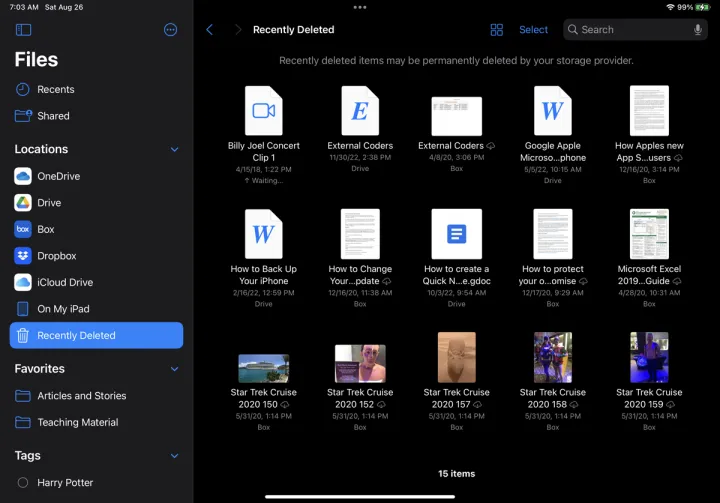This screenshot has width=720, height=503.
Task: Open Box storage location
Action: click(46, 229)
